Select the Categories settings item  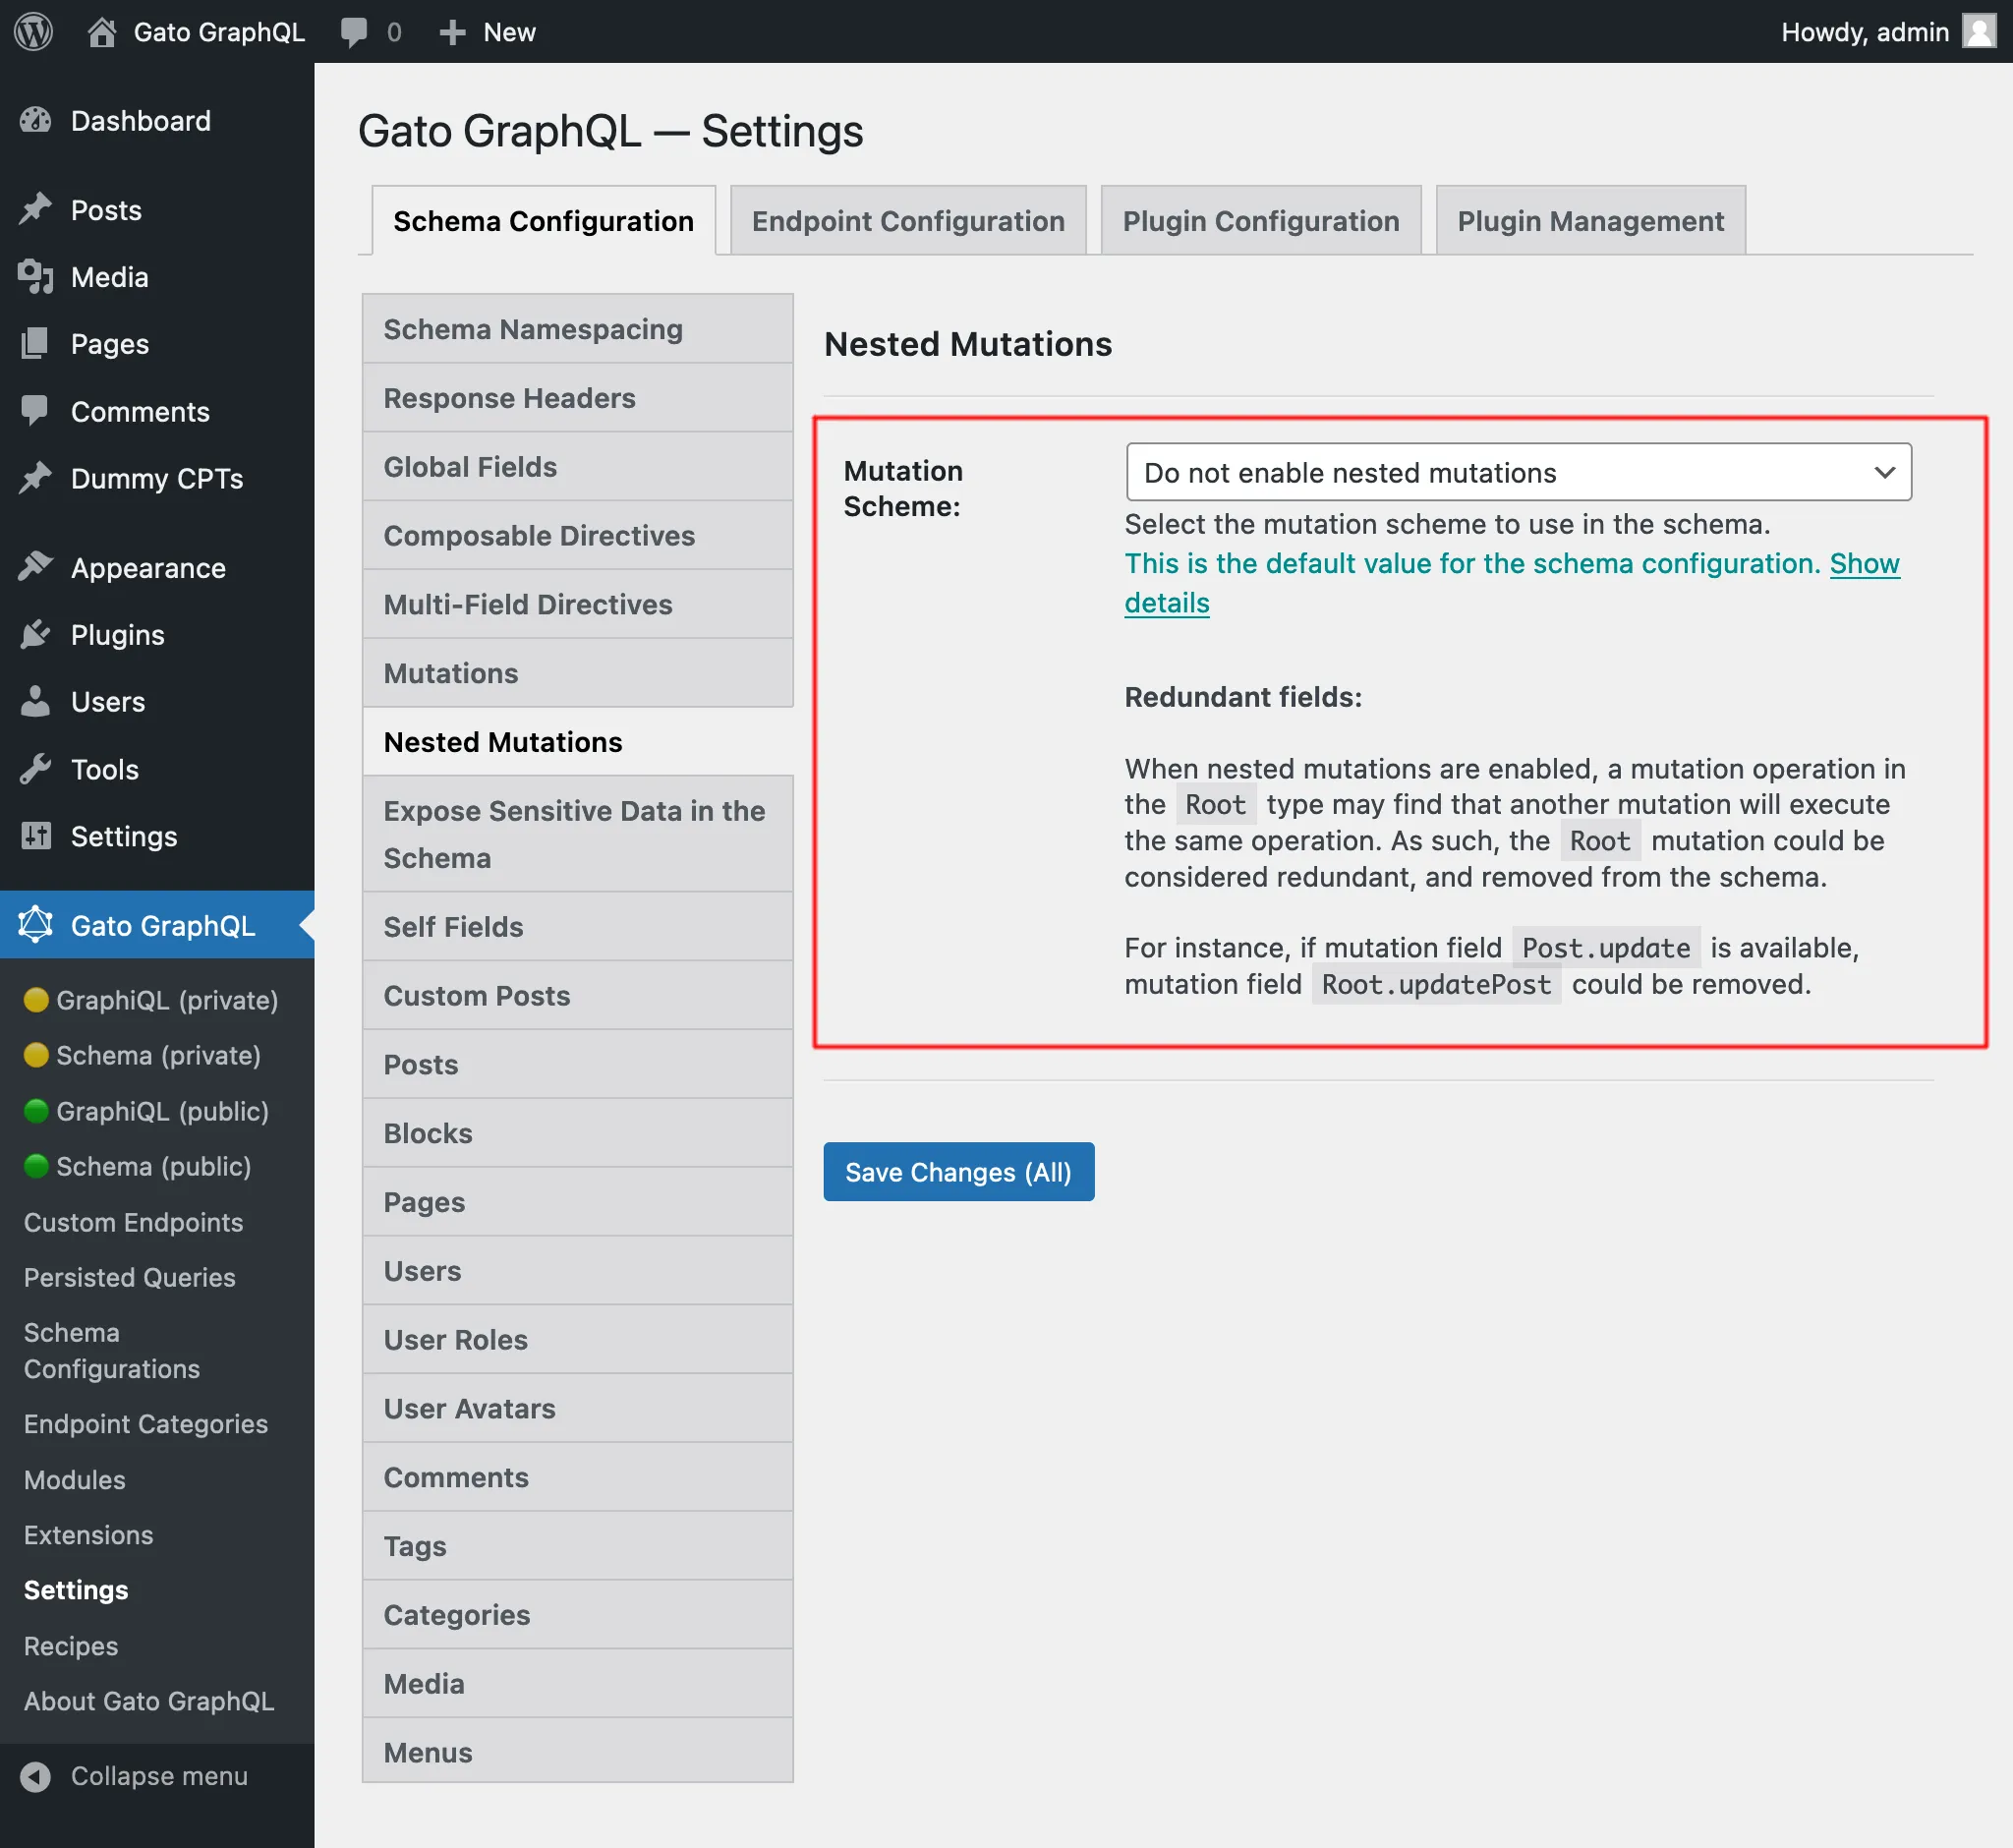tap(577, 1615)
